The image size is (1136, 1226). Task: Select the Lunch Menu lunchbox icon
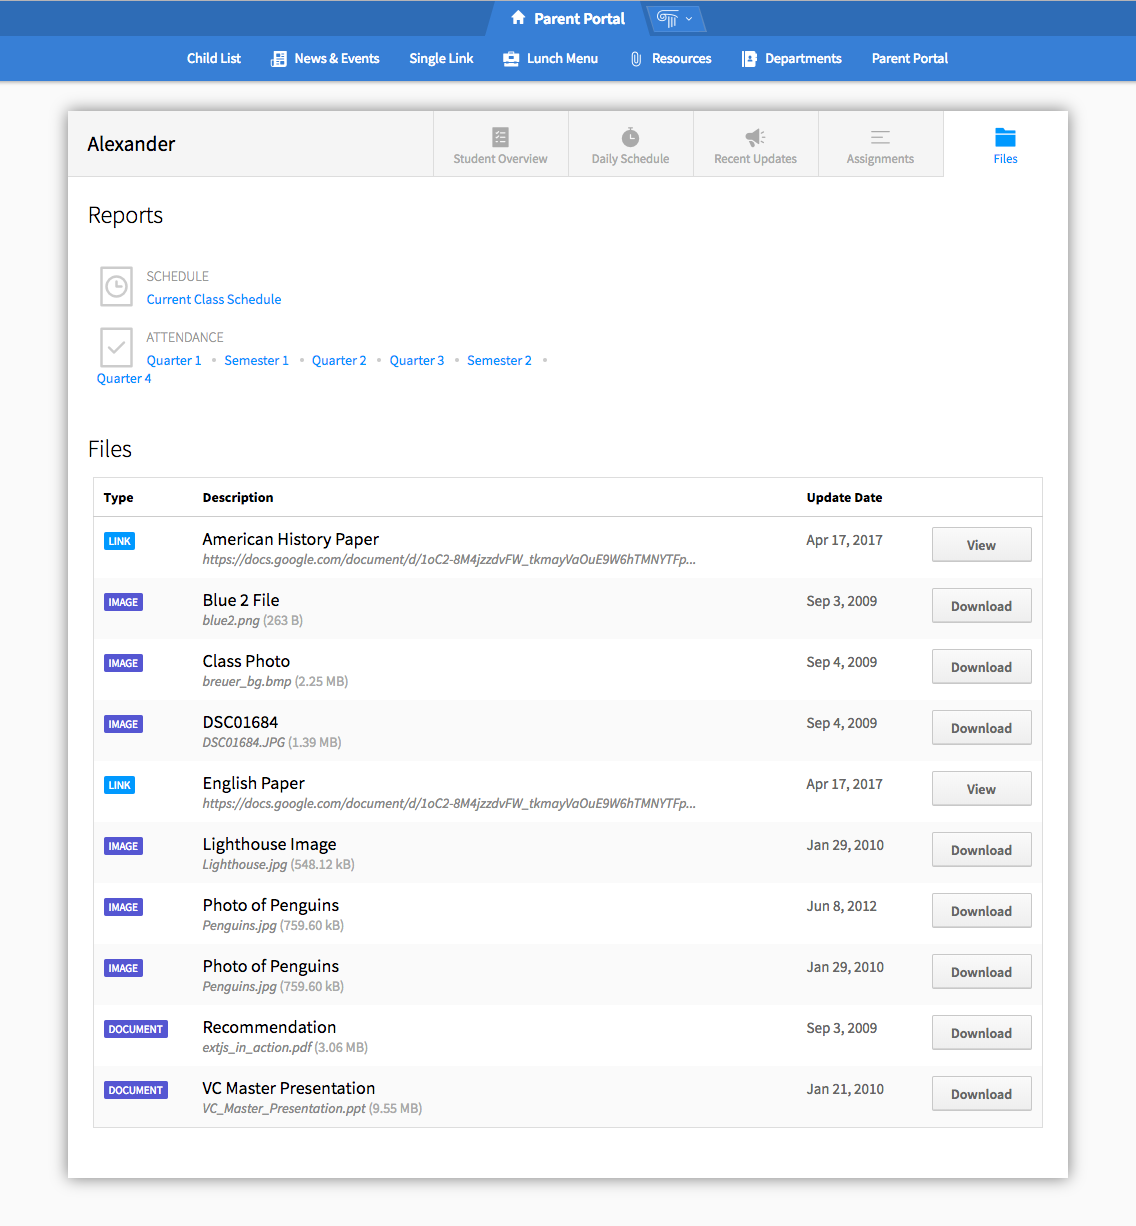[509, 58]
